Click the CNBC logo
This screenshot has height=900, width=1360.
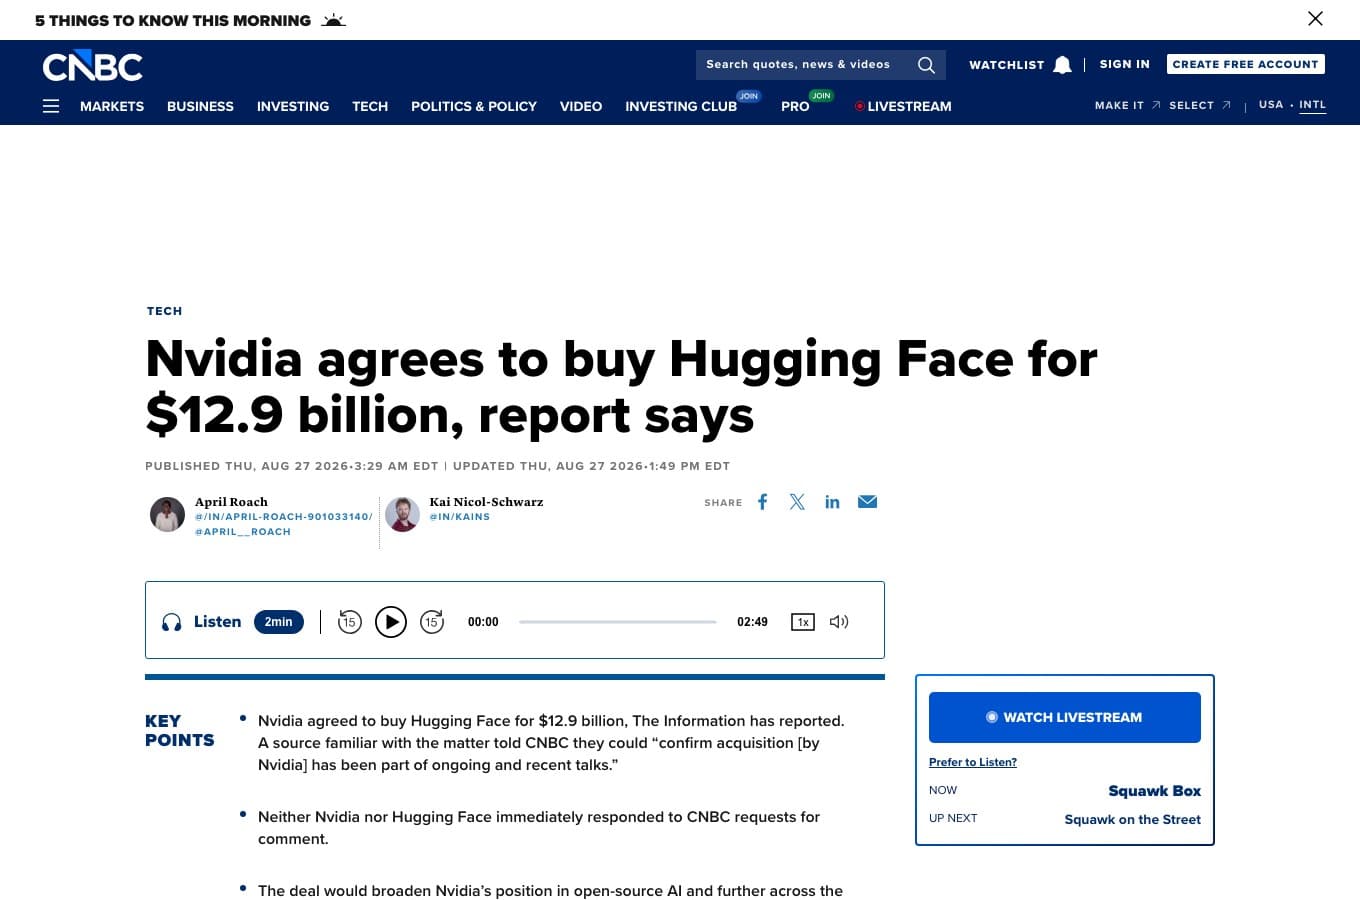point(92,66)
